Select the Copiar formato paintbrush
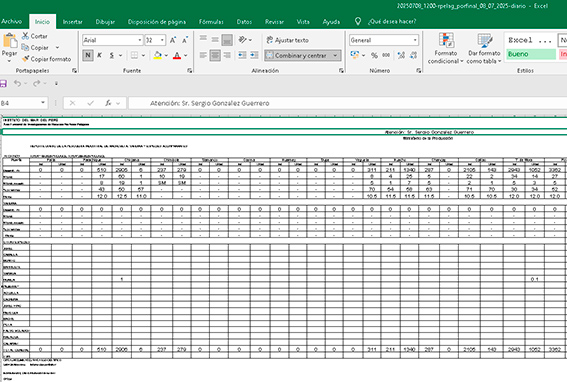The image size is (567, 382). (x=25, y=59)
